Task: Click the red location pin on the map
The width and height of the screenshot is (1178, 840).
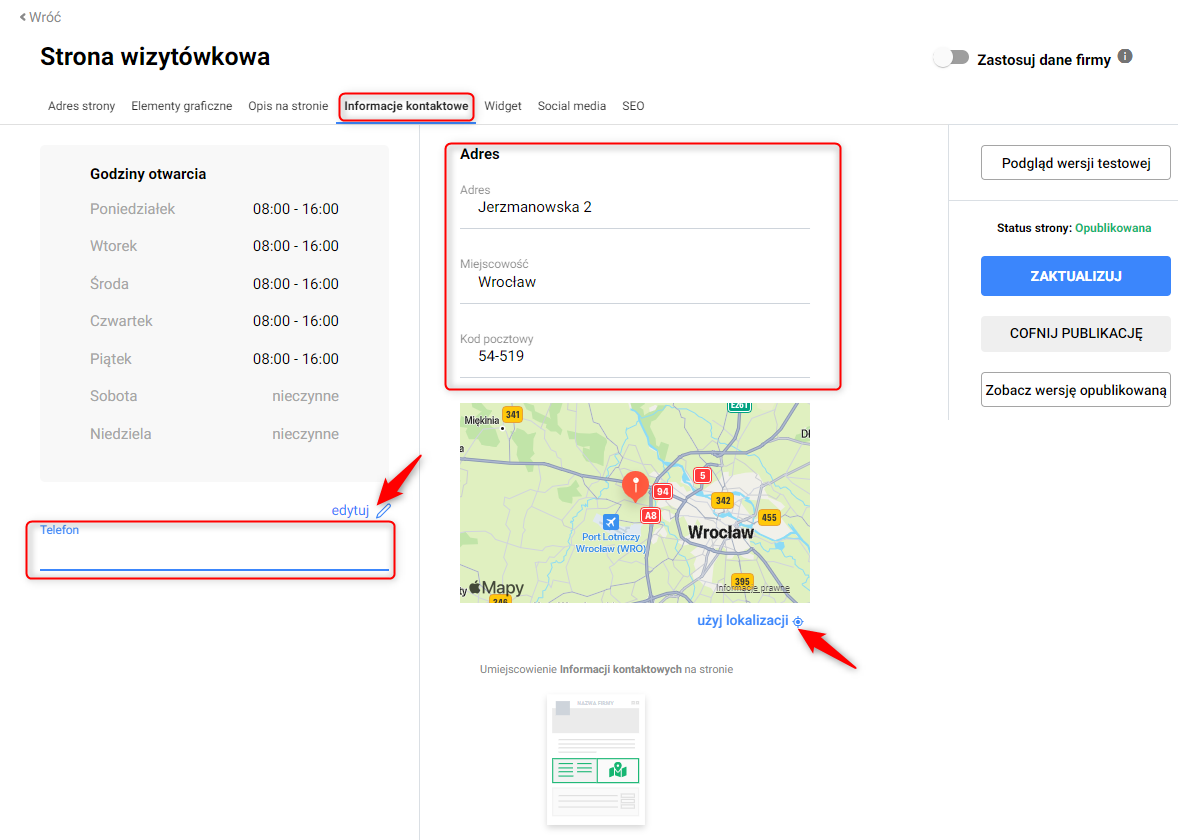Action: tap(634, 486)
